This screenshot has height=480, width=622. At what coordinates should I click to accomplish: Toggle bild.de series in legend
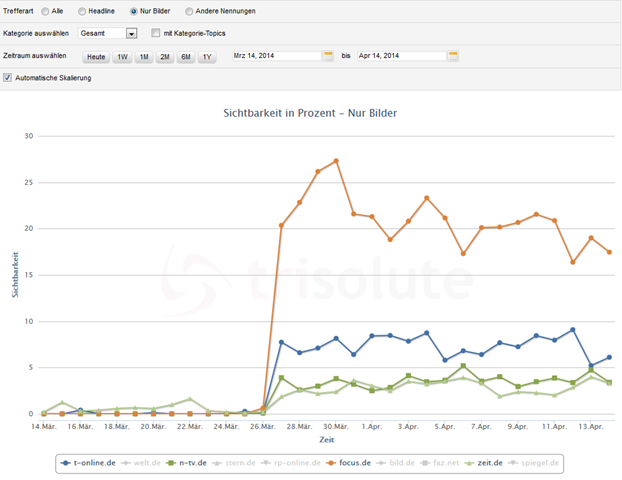coord(395,463)
